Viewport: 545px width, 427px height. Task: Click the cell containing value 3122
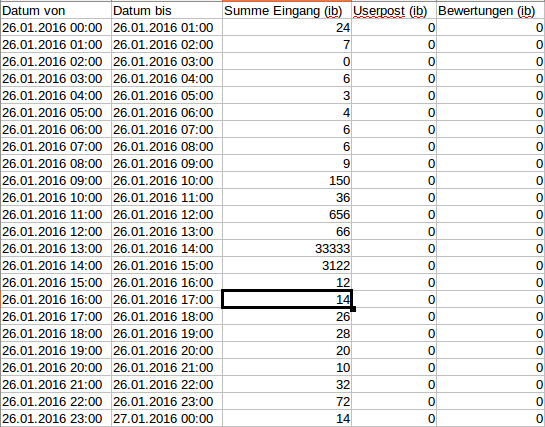coord(287,266)
